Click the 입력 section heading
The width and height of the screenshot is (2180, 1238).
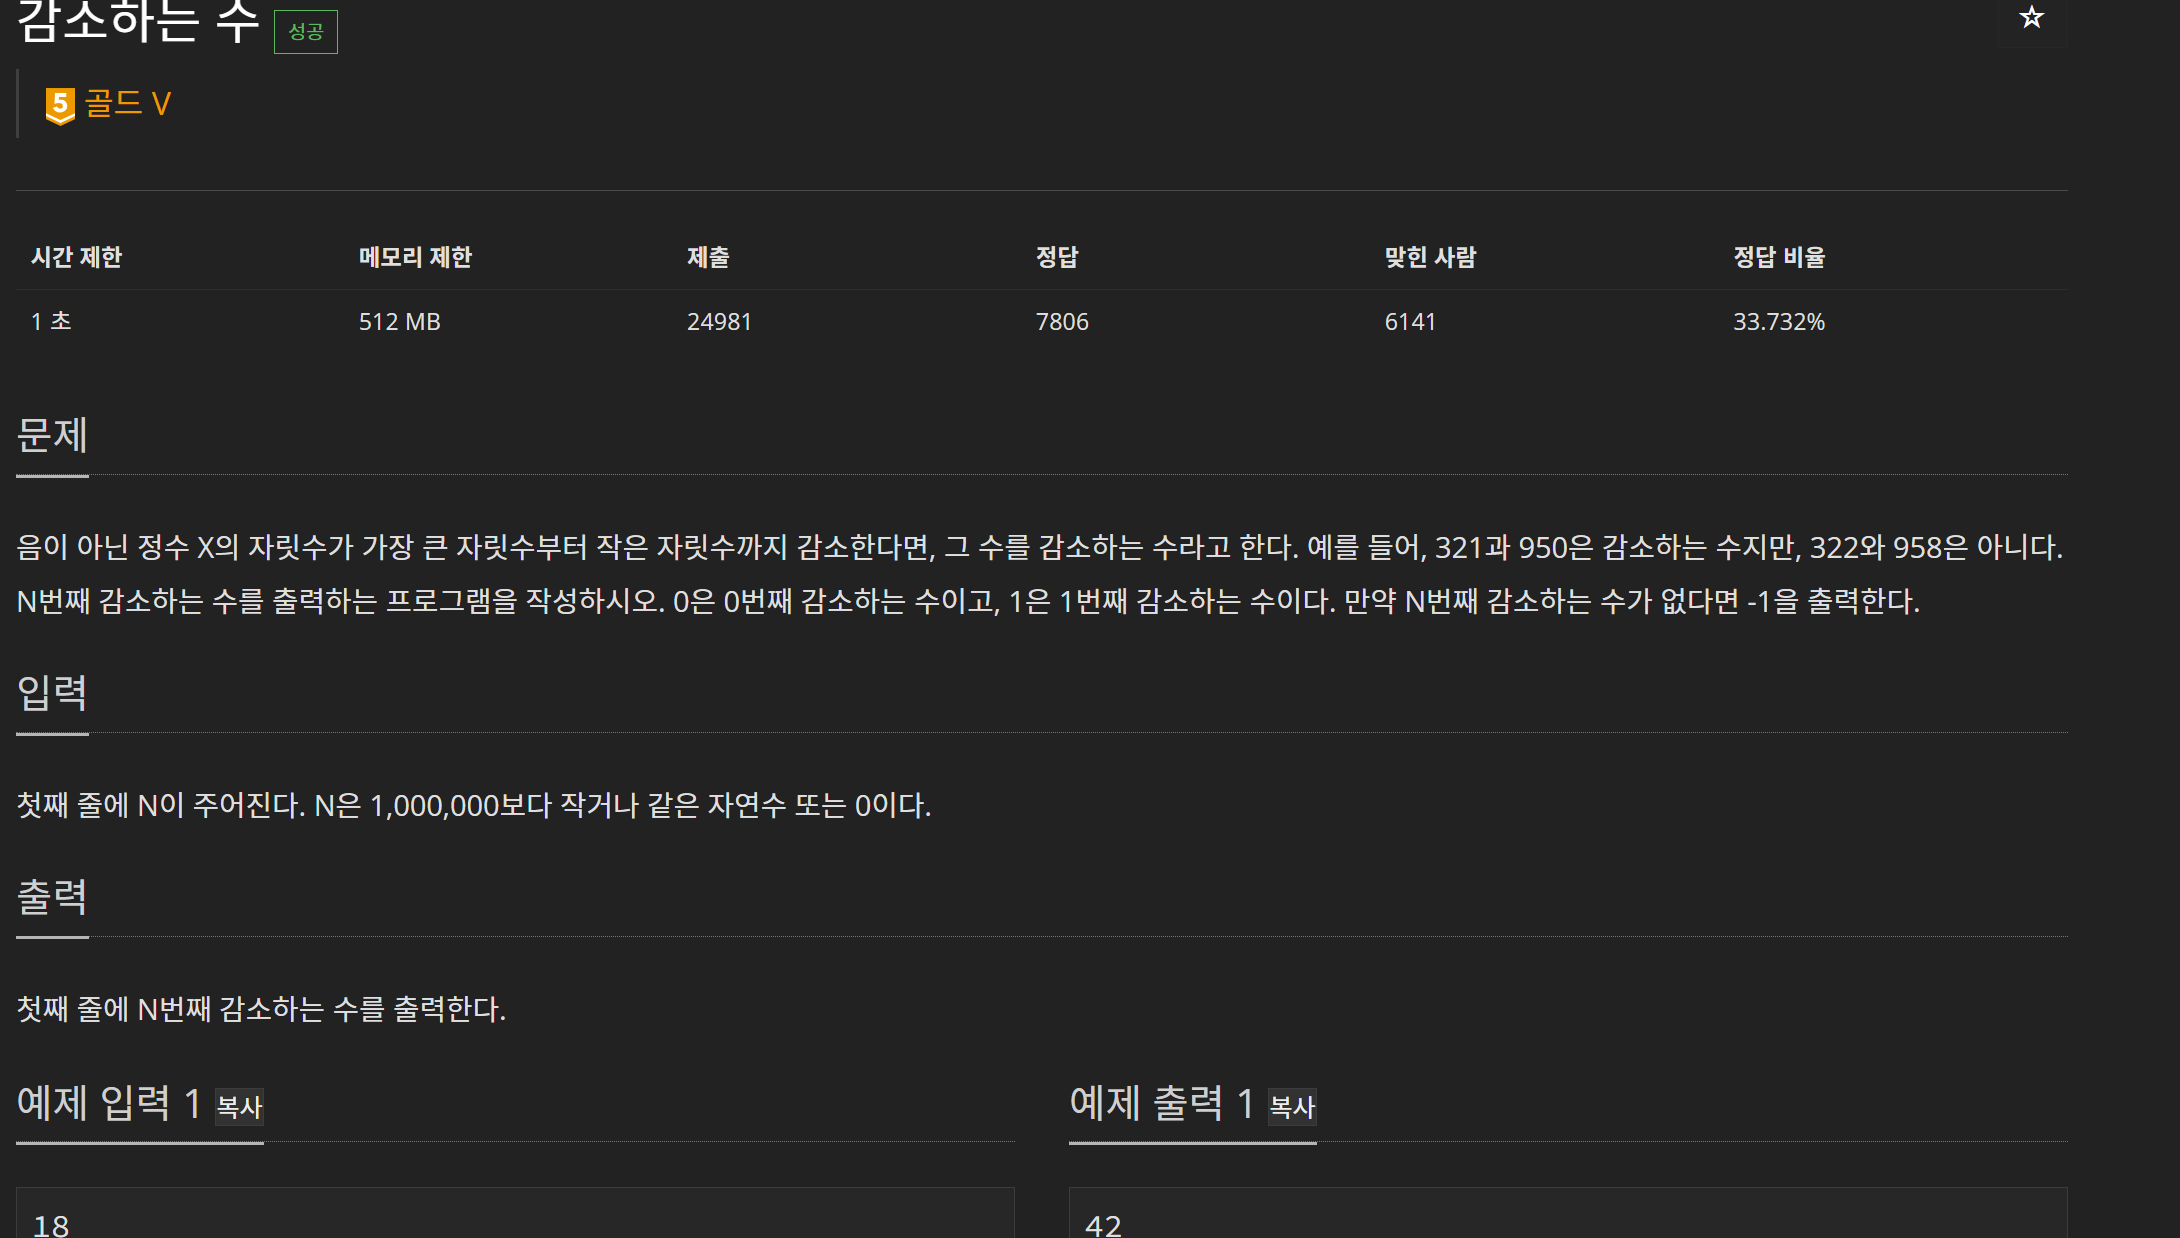coord(52,693)
